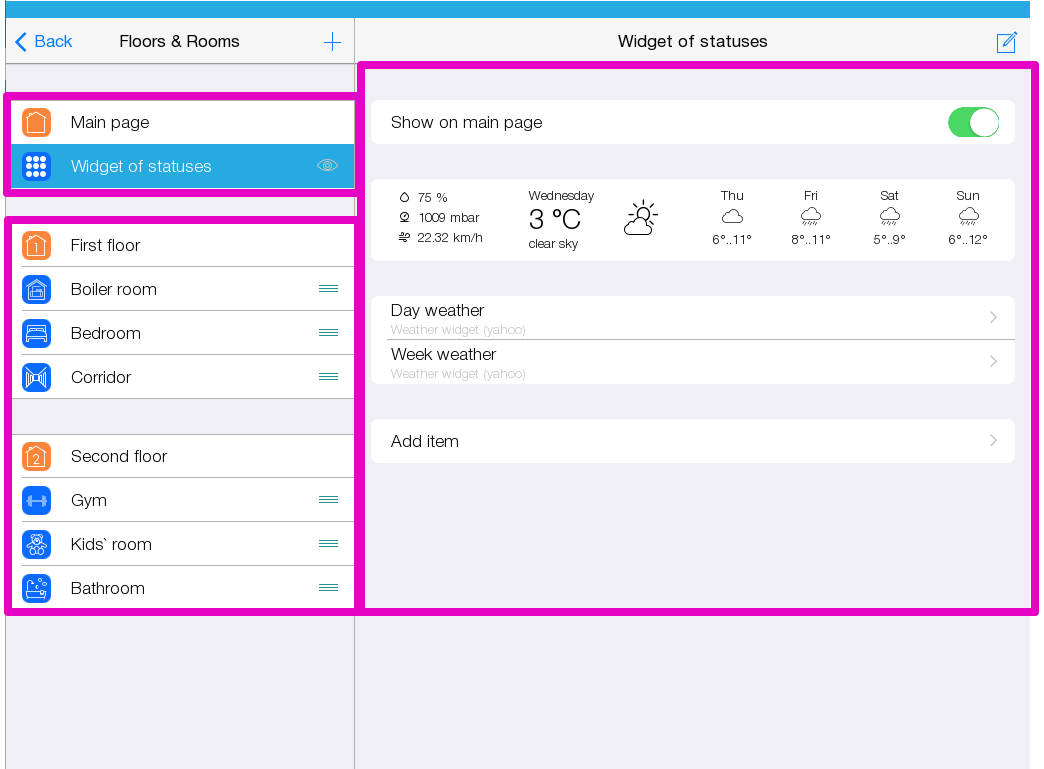Click the Boiler room reorder handle

tap(328, 289)
